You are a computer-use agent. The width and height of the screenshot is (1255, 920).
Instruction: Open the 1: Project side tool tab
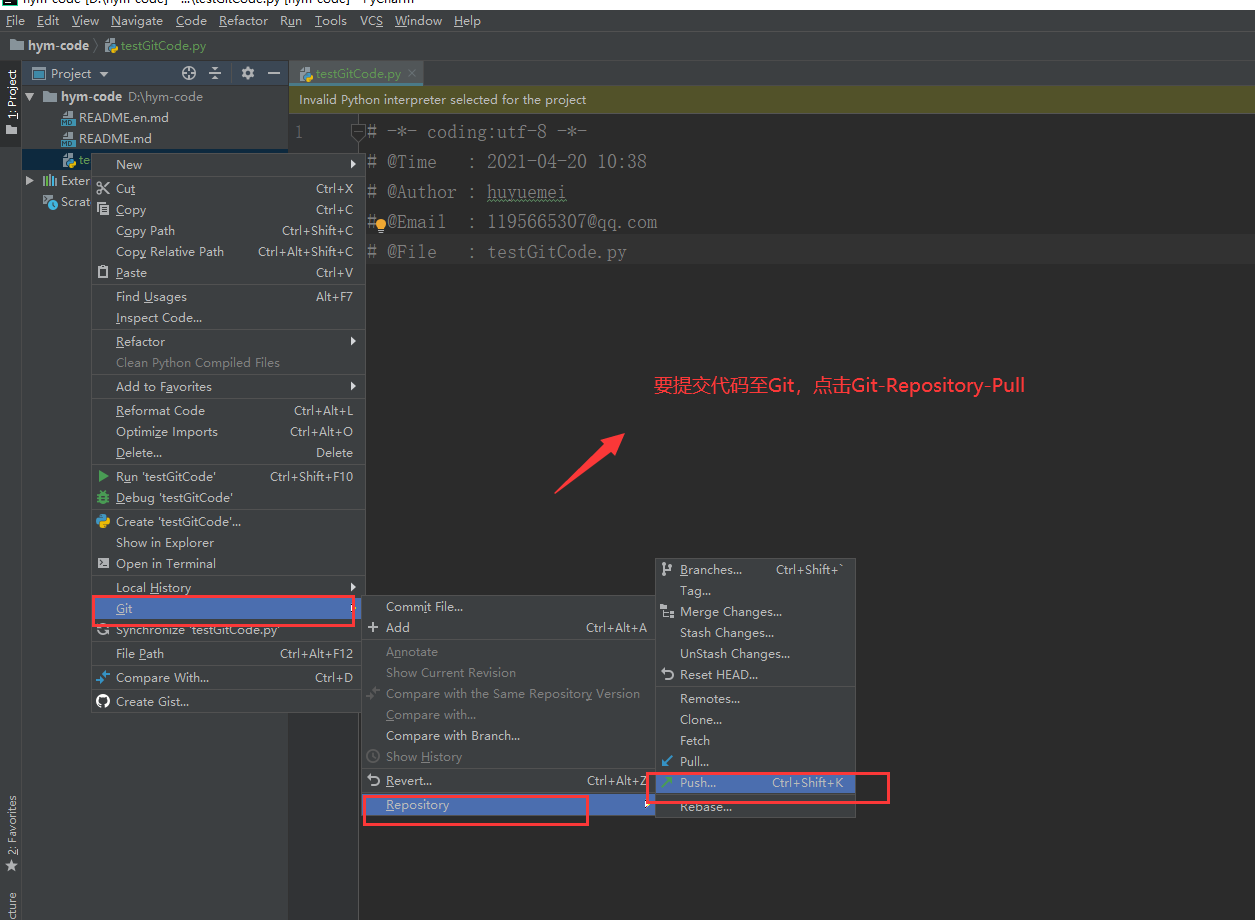[x=12, y=104]
